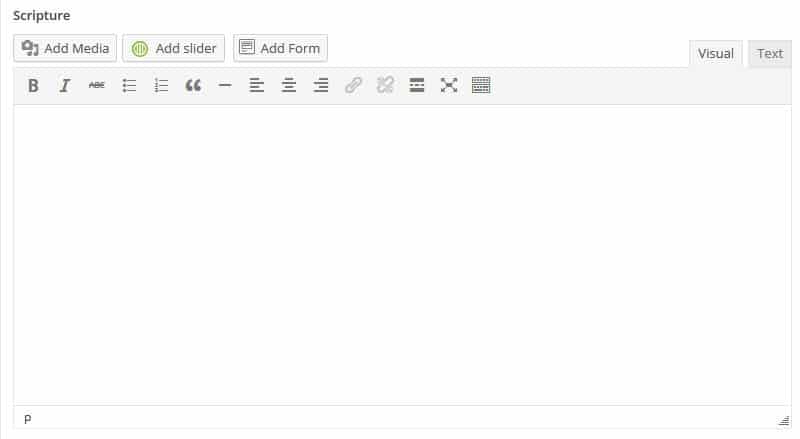
Task: Insert a blockquote
Action: point(193,85)
